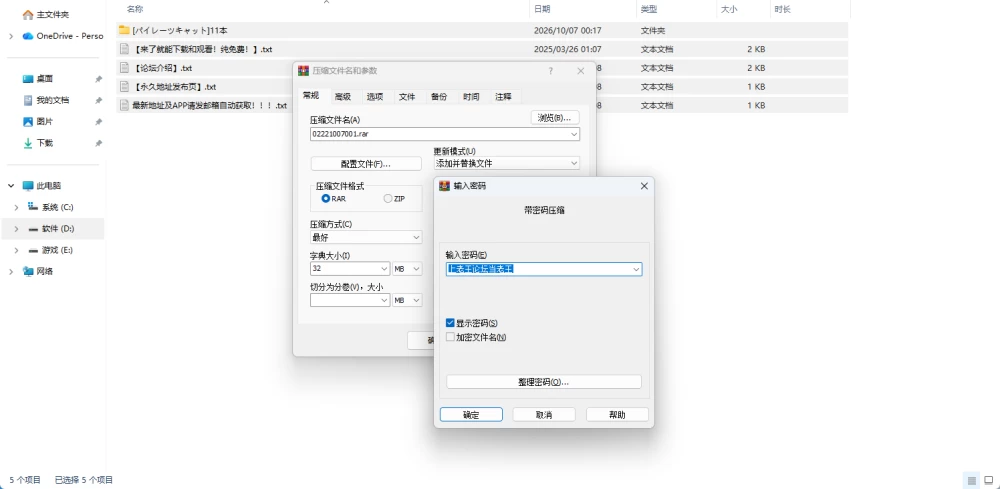Click the 系统 (C:) drive icon
This screenshot has height=489, width=1000.
(33, 207)
